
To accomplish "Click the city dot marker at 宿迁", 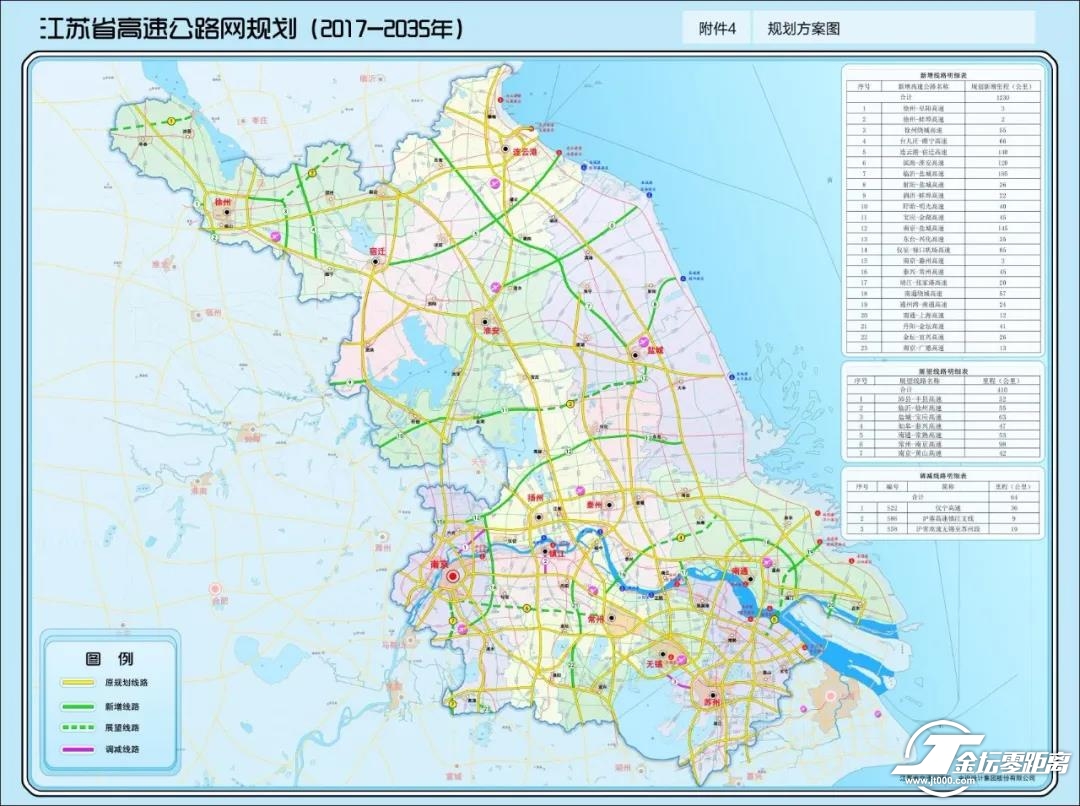I will (x=375, y=262).
